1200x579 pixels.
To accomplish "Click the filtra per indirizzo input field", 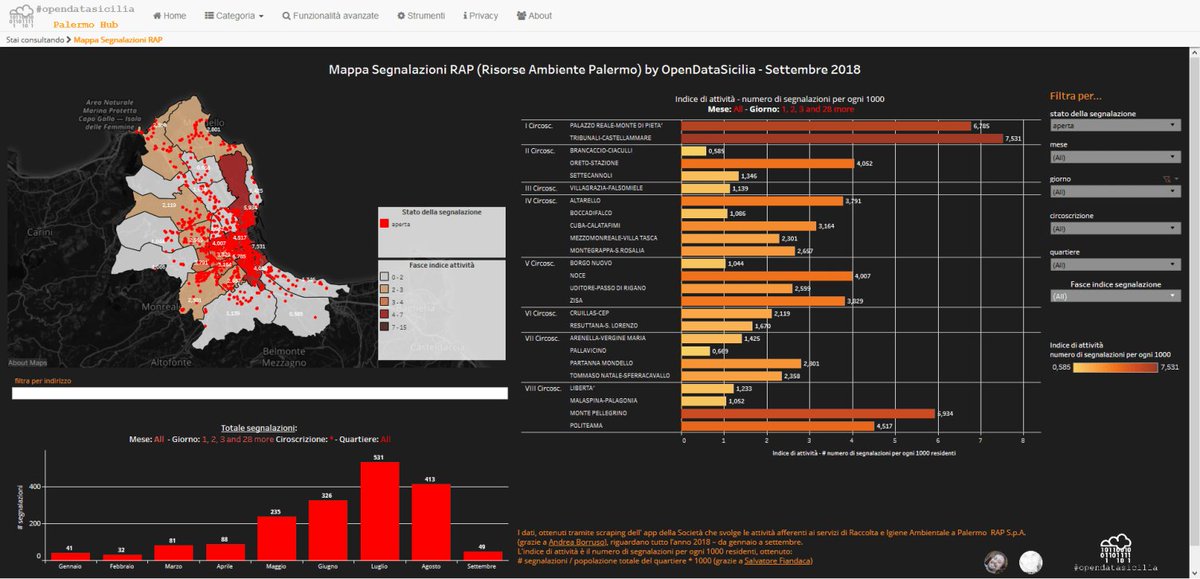I will point(260,393).
